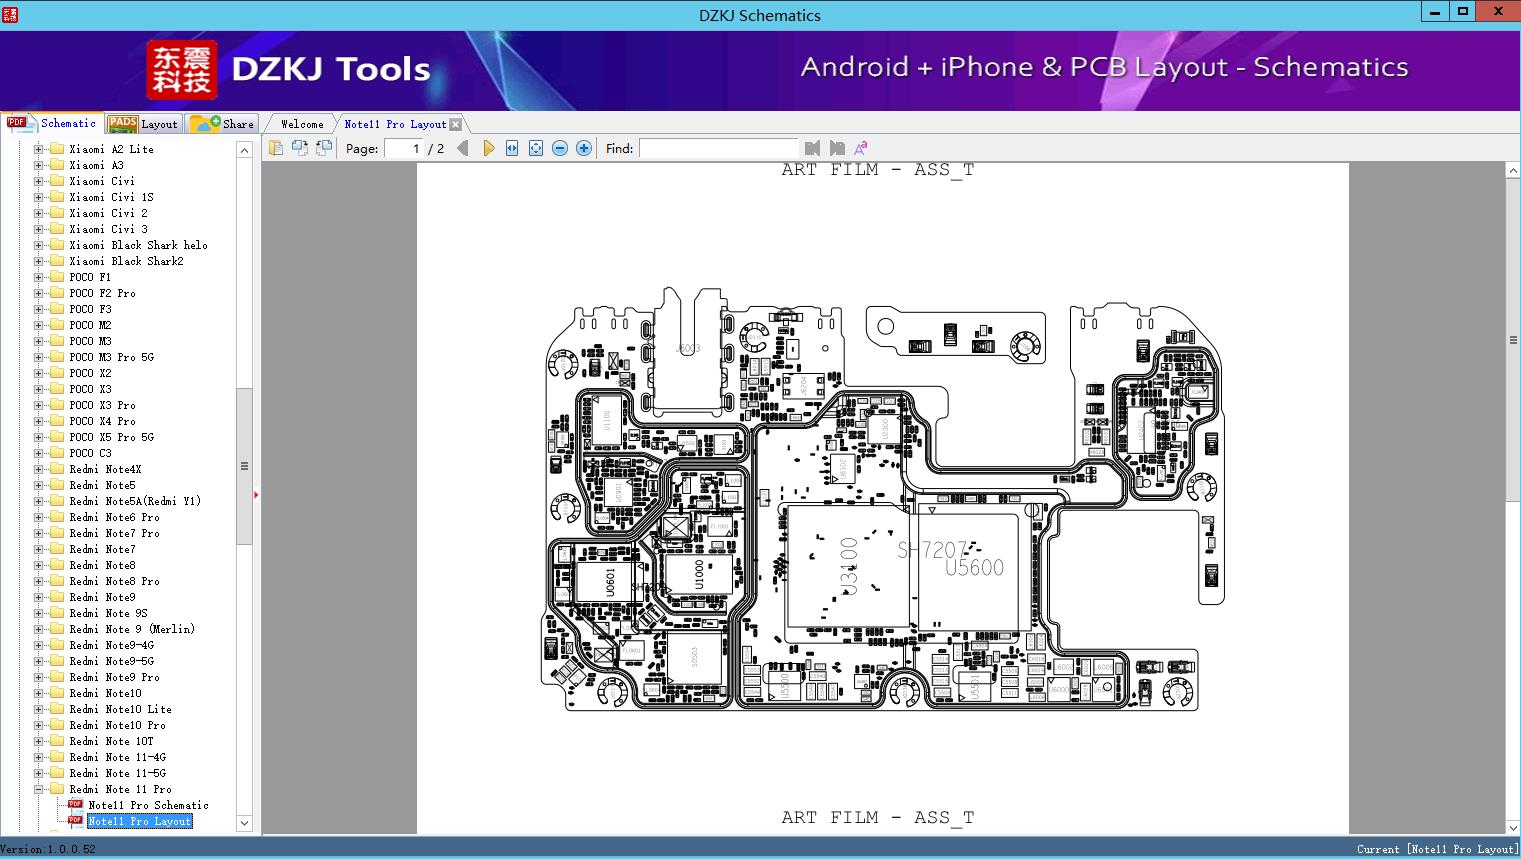Click the folder icon of Xiaomi Civi 3
Viewport: 1521px width, 859px height.
(57, 229)
